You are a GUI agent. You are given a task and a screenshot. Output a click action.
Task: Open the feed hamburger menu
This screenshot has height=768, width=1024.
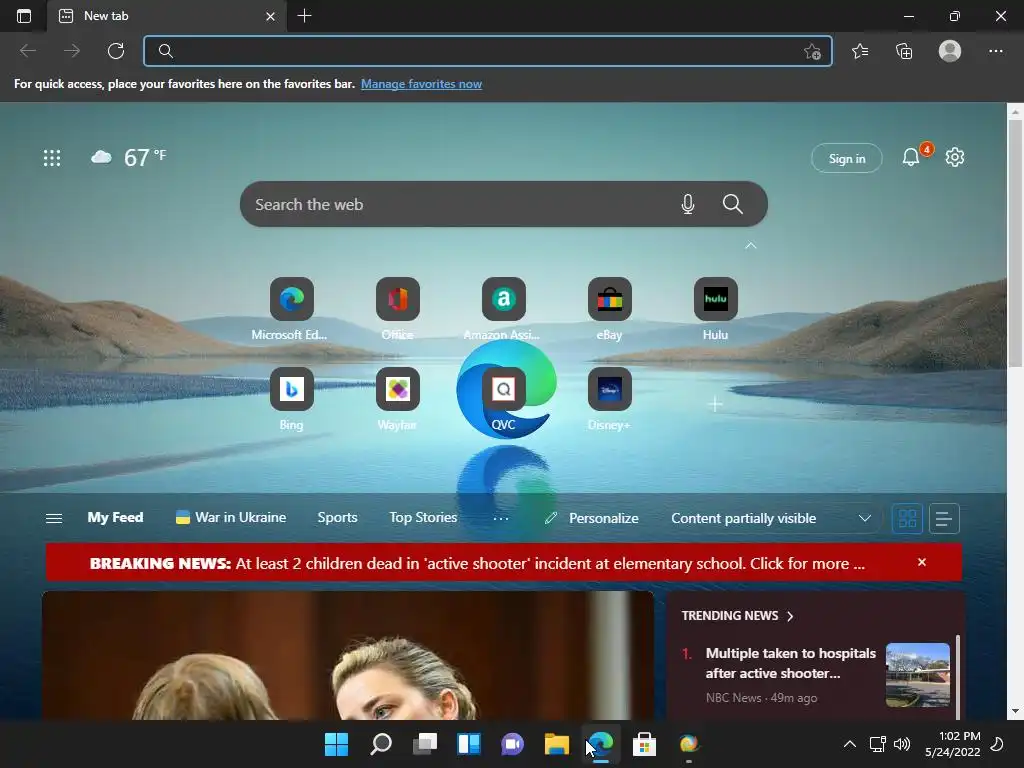point(54,518)
